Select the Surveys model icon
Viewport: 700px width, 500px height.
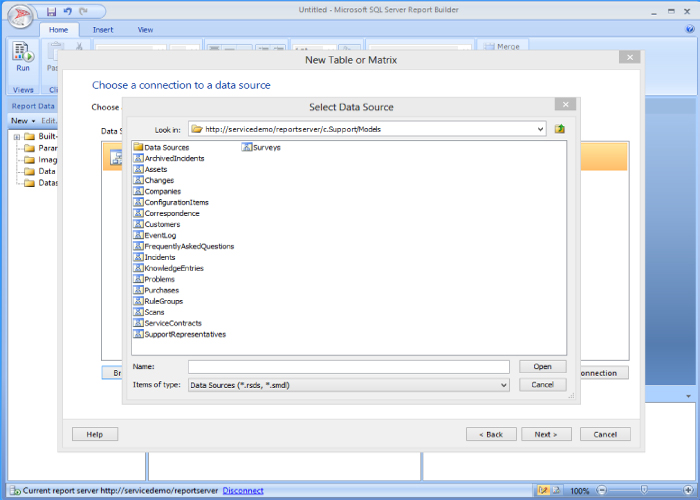[x=247, y=147]
